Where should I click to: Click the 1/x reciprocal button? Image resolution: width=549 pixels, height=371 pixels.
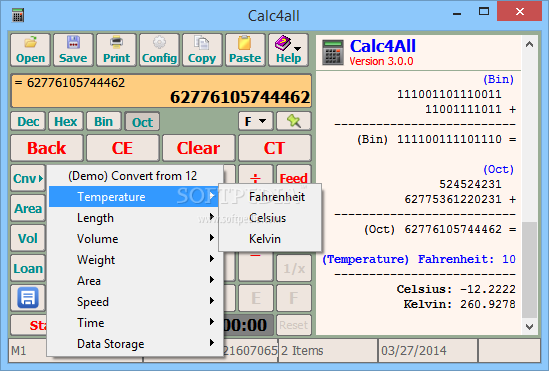pyautogui.click(x=294, y=268)
